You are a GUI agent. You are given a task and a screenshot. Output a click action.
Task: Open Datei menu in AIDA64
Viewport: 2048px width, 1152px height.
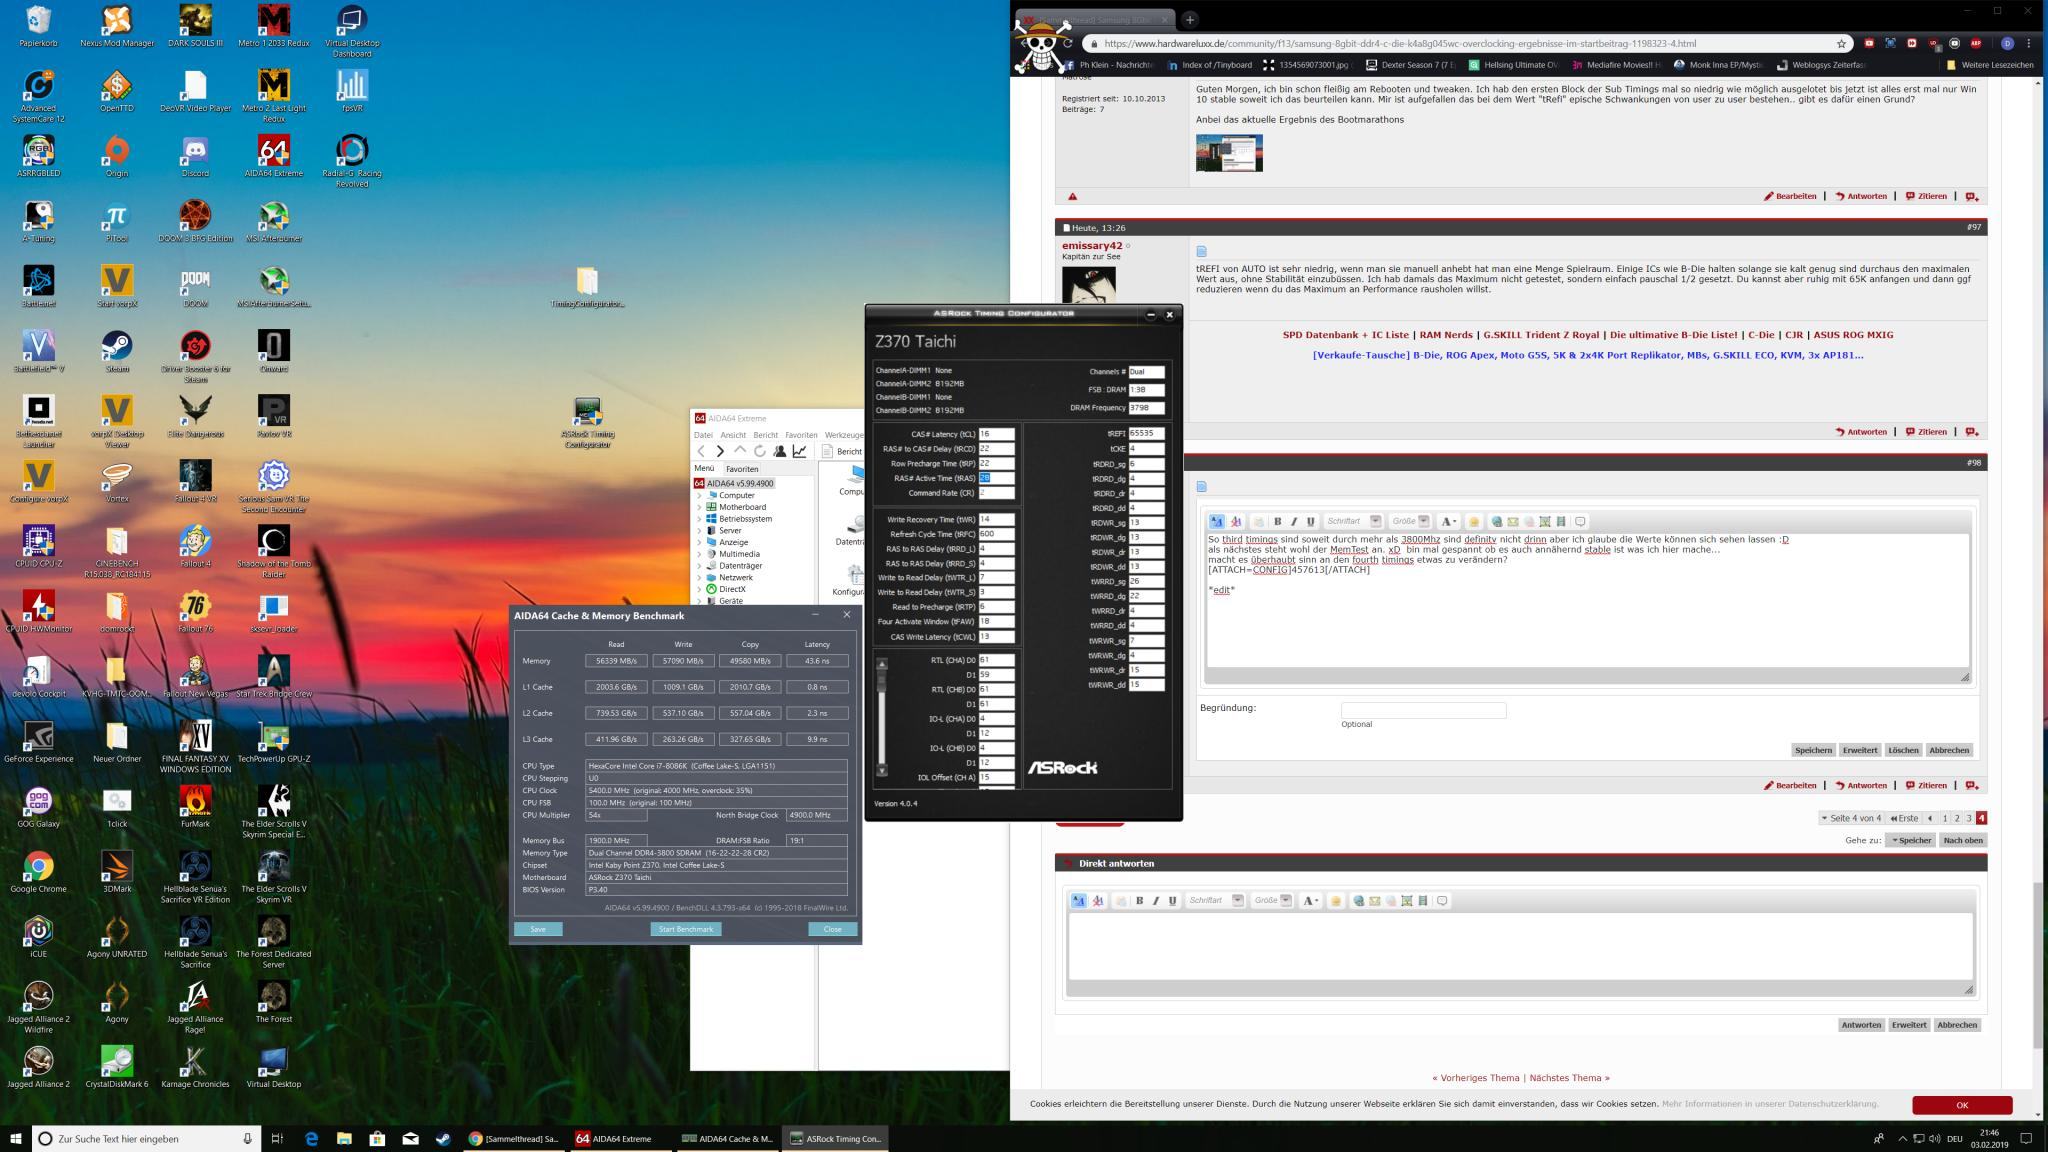(x=703, y=435)
